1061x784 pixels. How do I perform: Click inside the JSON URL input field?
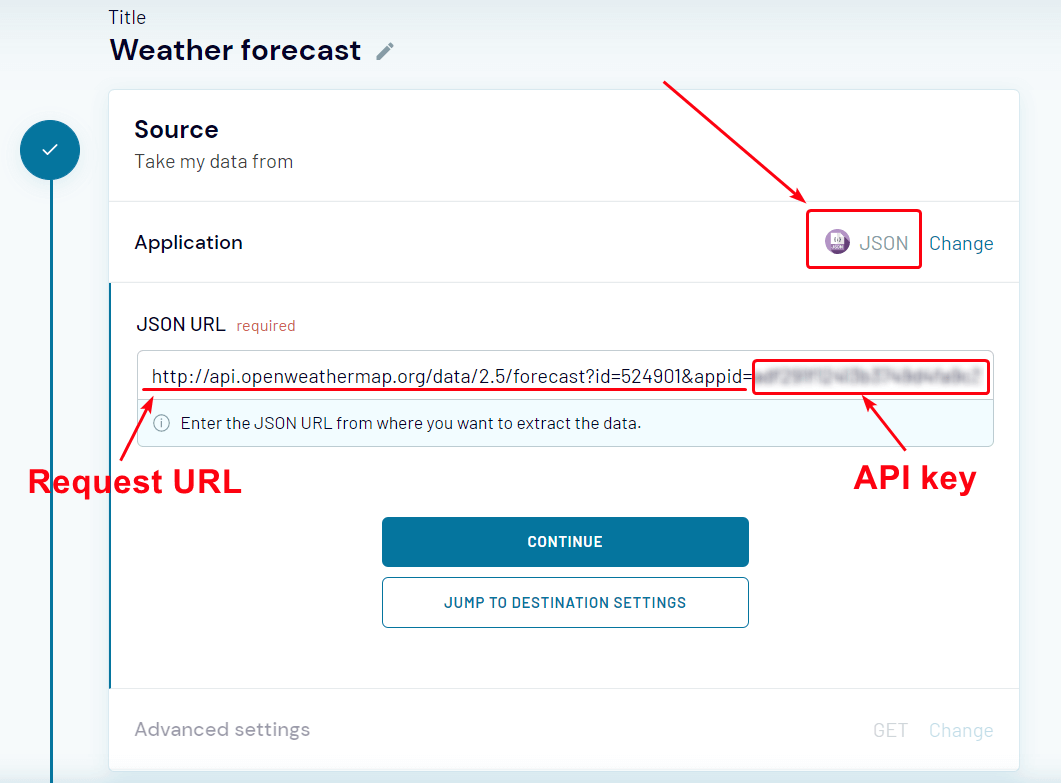tap(565, 376)
